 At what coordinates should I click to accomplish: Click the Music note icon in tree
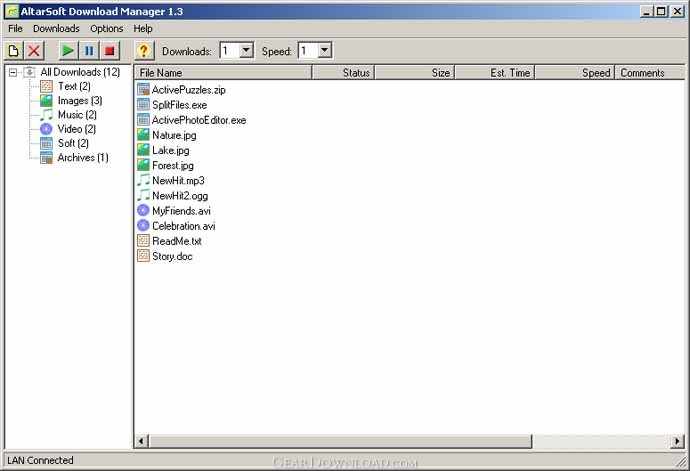click(x=46, y=115)
